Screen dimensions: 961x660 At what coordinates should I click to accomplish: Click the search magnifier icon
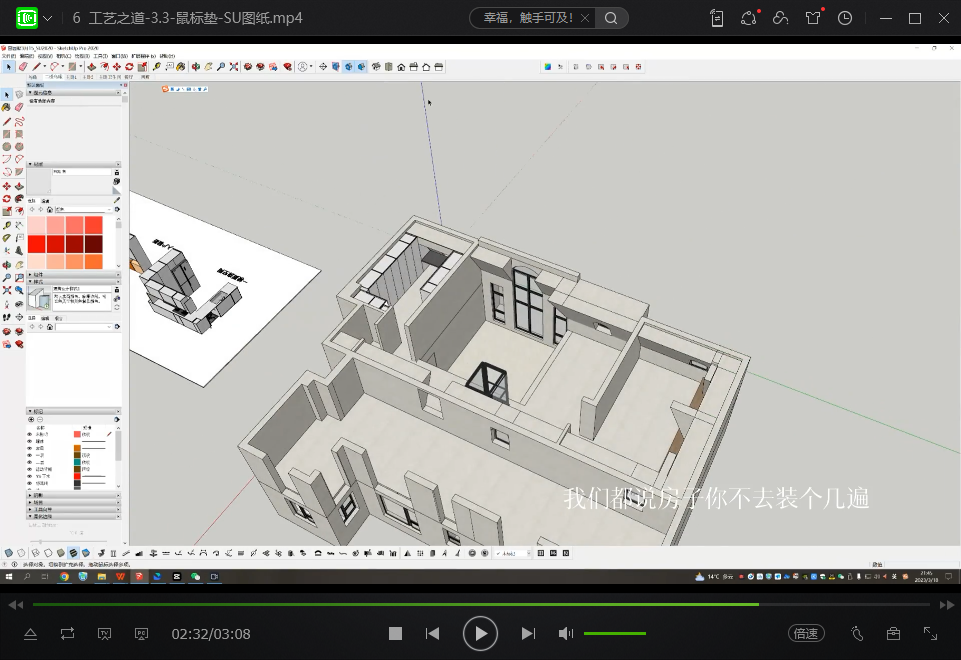(x=612, y=18)
